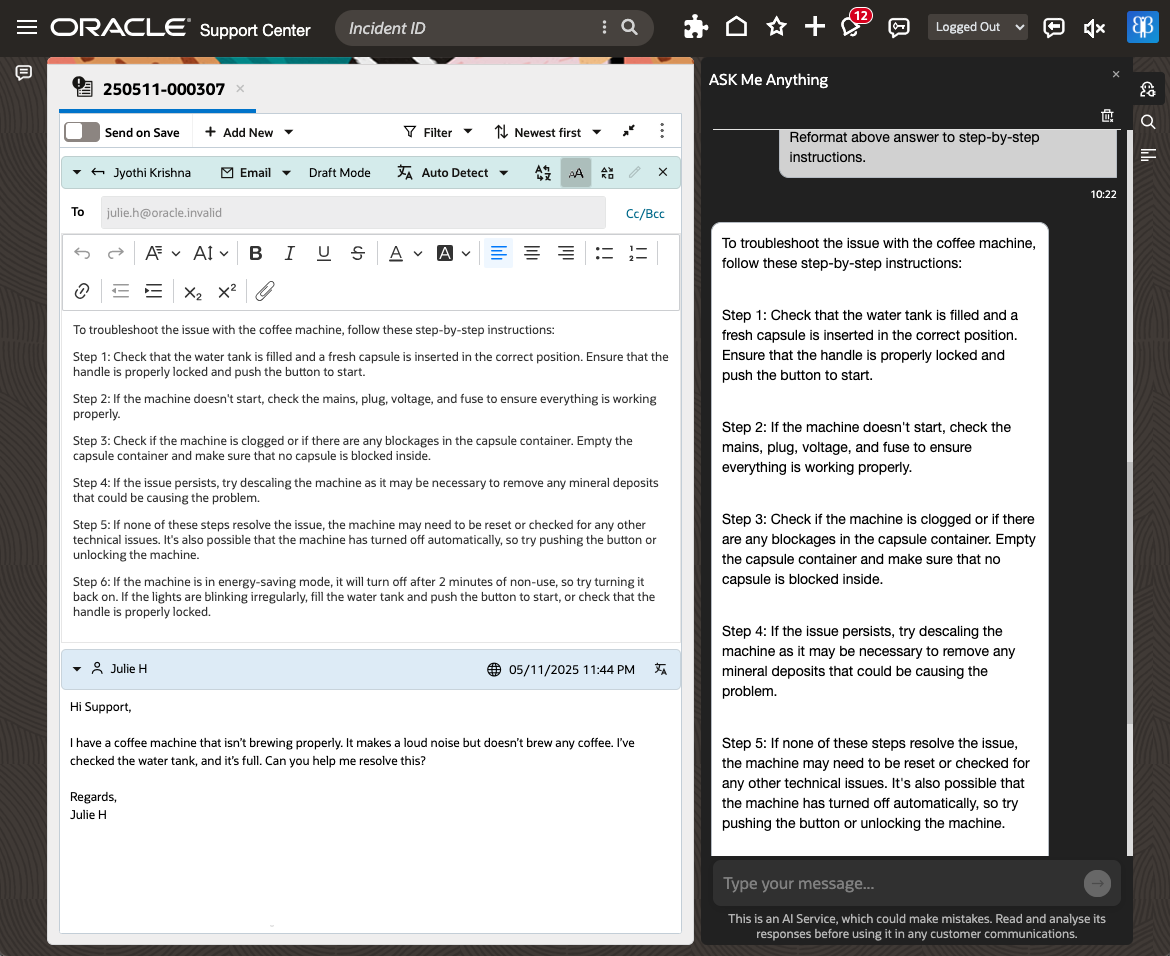This screenshot has width=1170, height=956.
Task: Apply strikethrough formatting
Action: coord(357,254)
